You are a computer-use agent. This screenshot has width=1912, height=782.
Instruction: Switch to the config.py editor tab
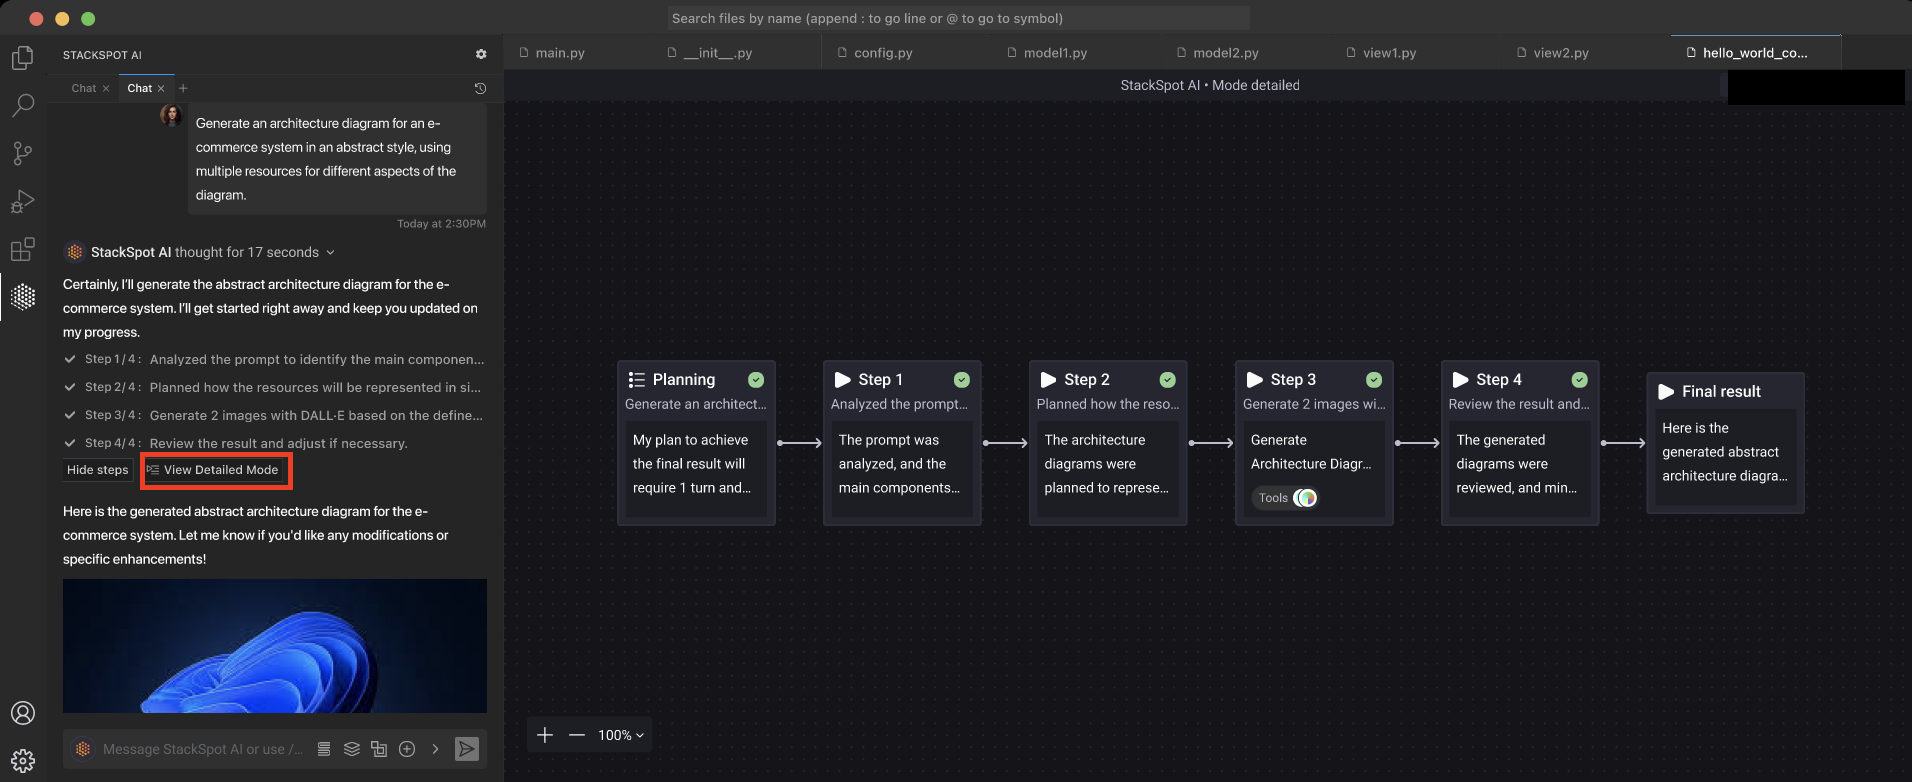coord(883,53)
